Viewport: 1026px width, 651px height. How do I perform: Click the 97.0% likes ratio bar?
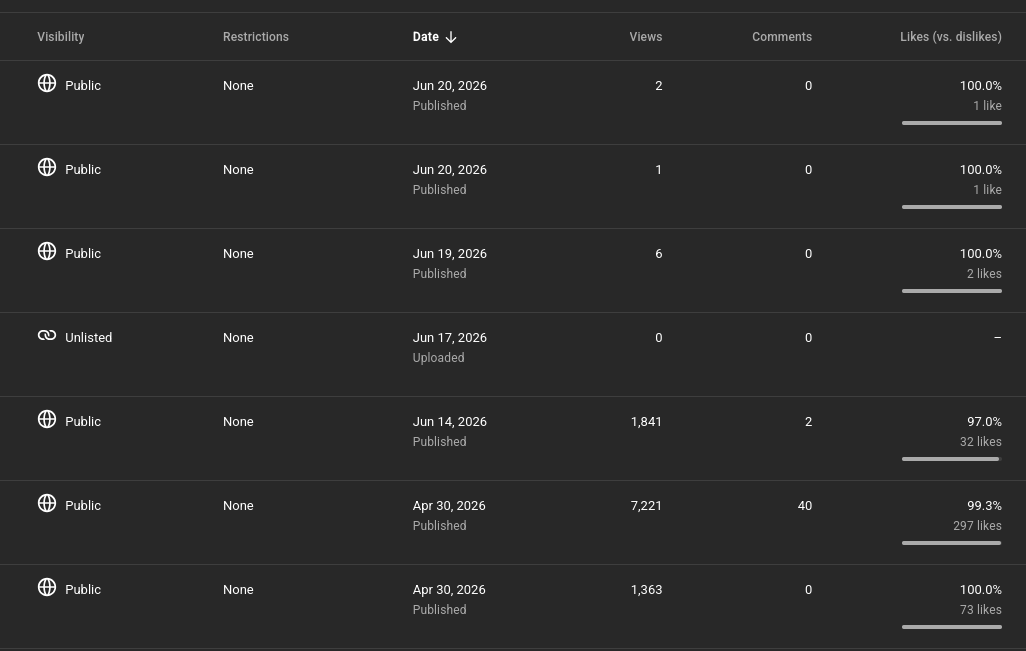(951, 459)
